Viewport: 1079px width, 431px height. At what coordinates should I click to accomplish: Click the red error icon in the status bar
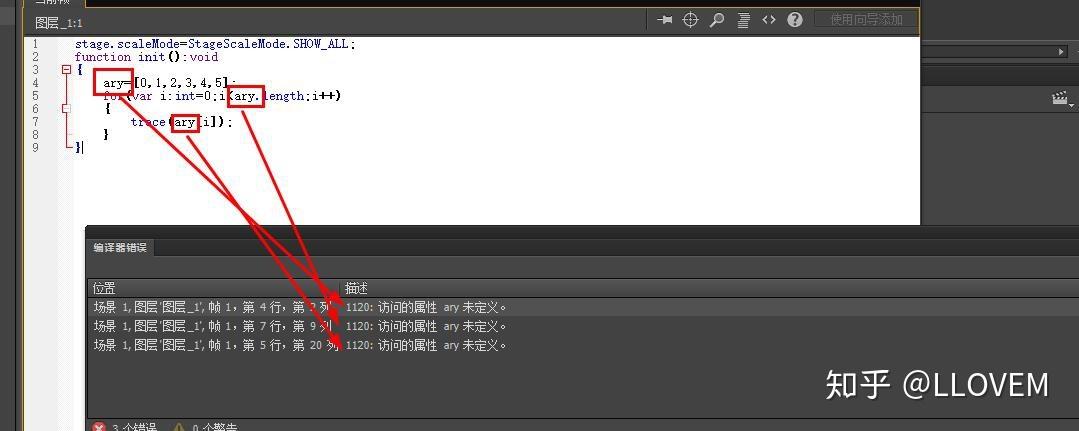(x=99, y=427)
